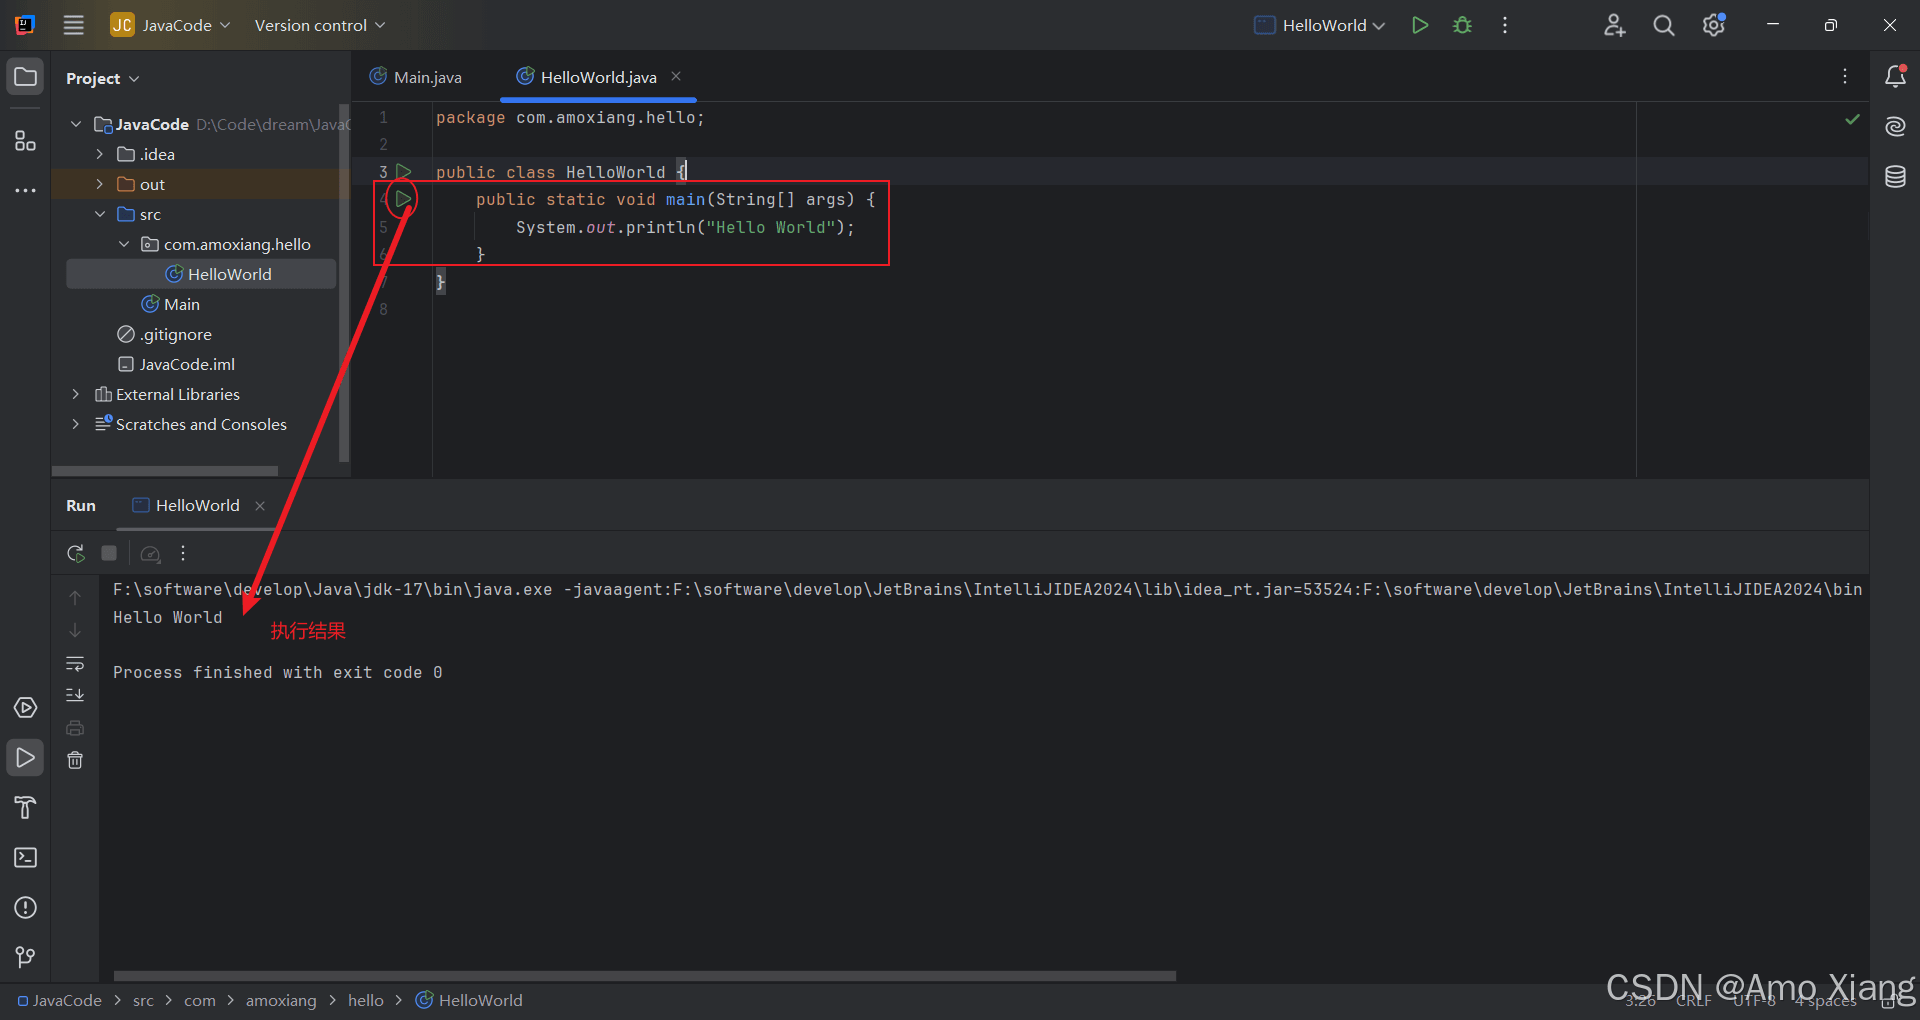The height and width of the screenshot is (1020, 1920).
Task: Expand the External Libraries node
Action: [x=75, y=394]
